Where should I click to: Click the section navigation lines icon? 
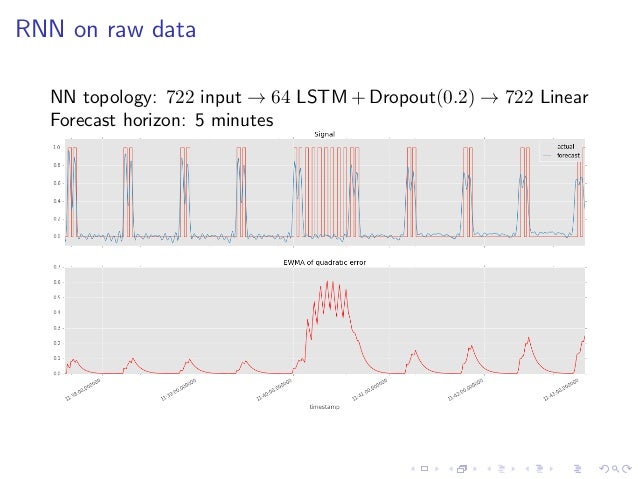pyautogui.click(x=540, y=469)
